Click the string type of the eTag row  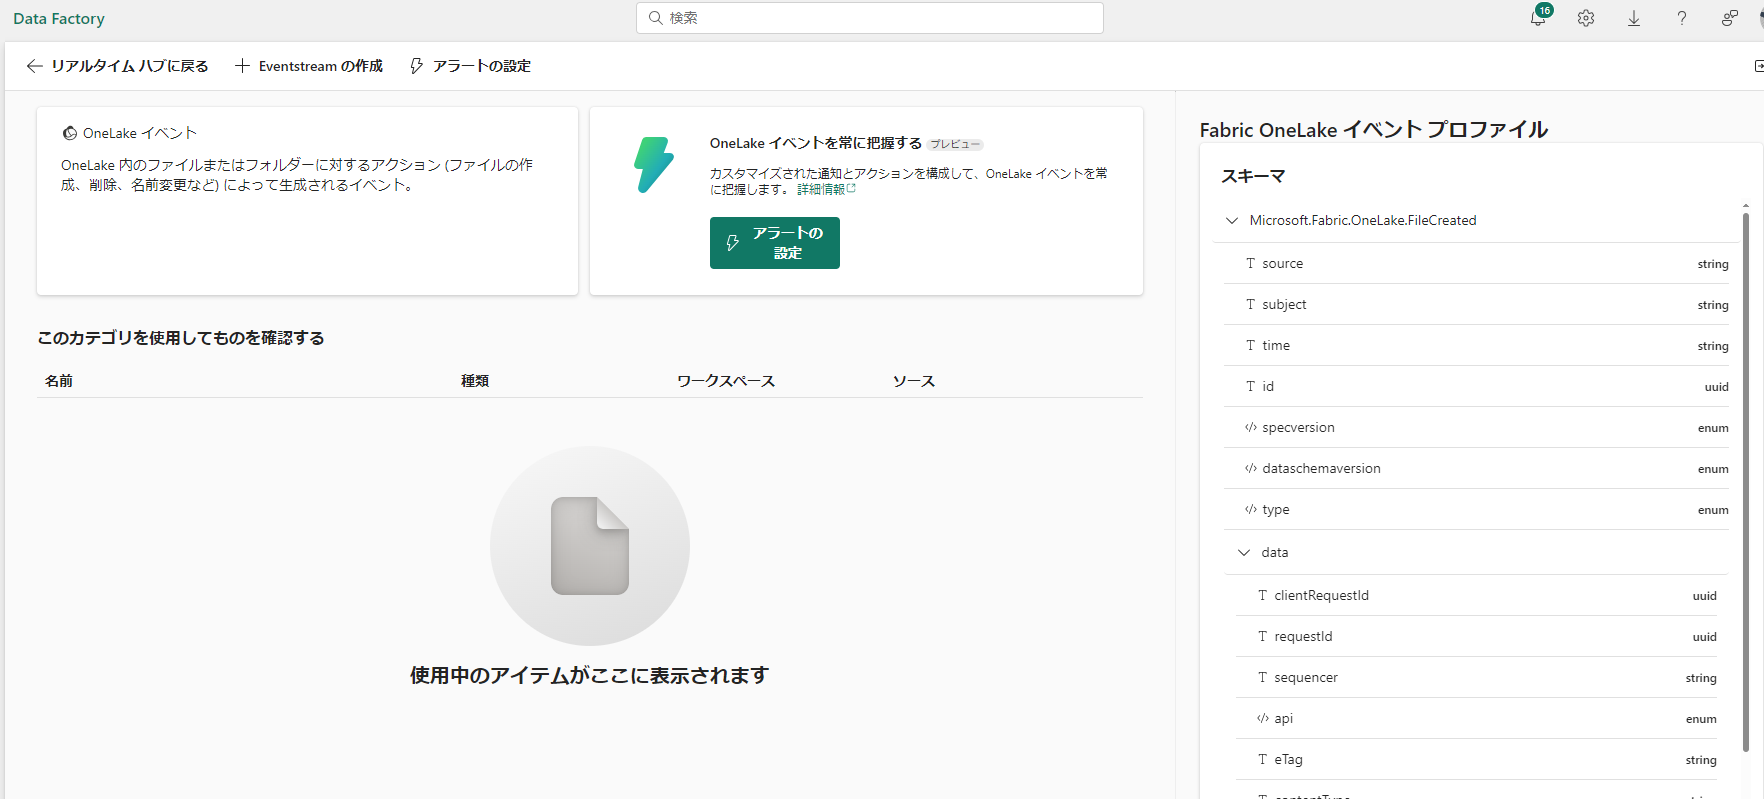pyautogui.click(x=1700, y=760)
